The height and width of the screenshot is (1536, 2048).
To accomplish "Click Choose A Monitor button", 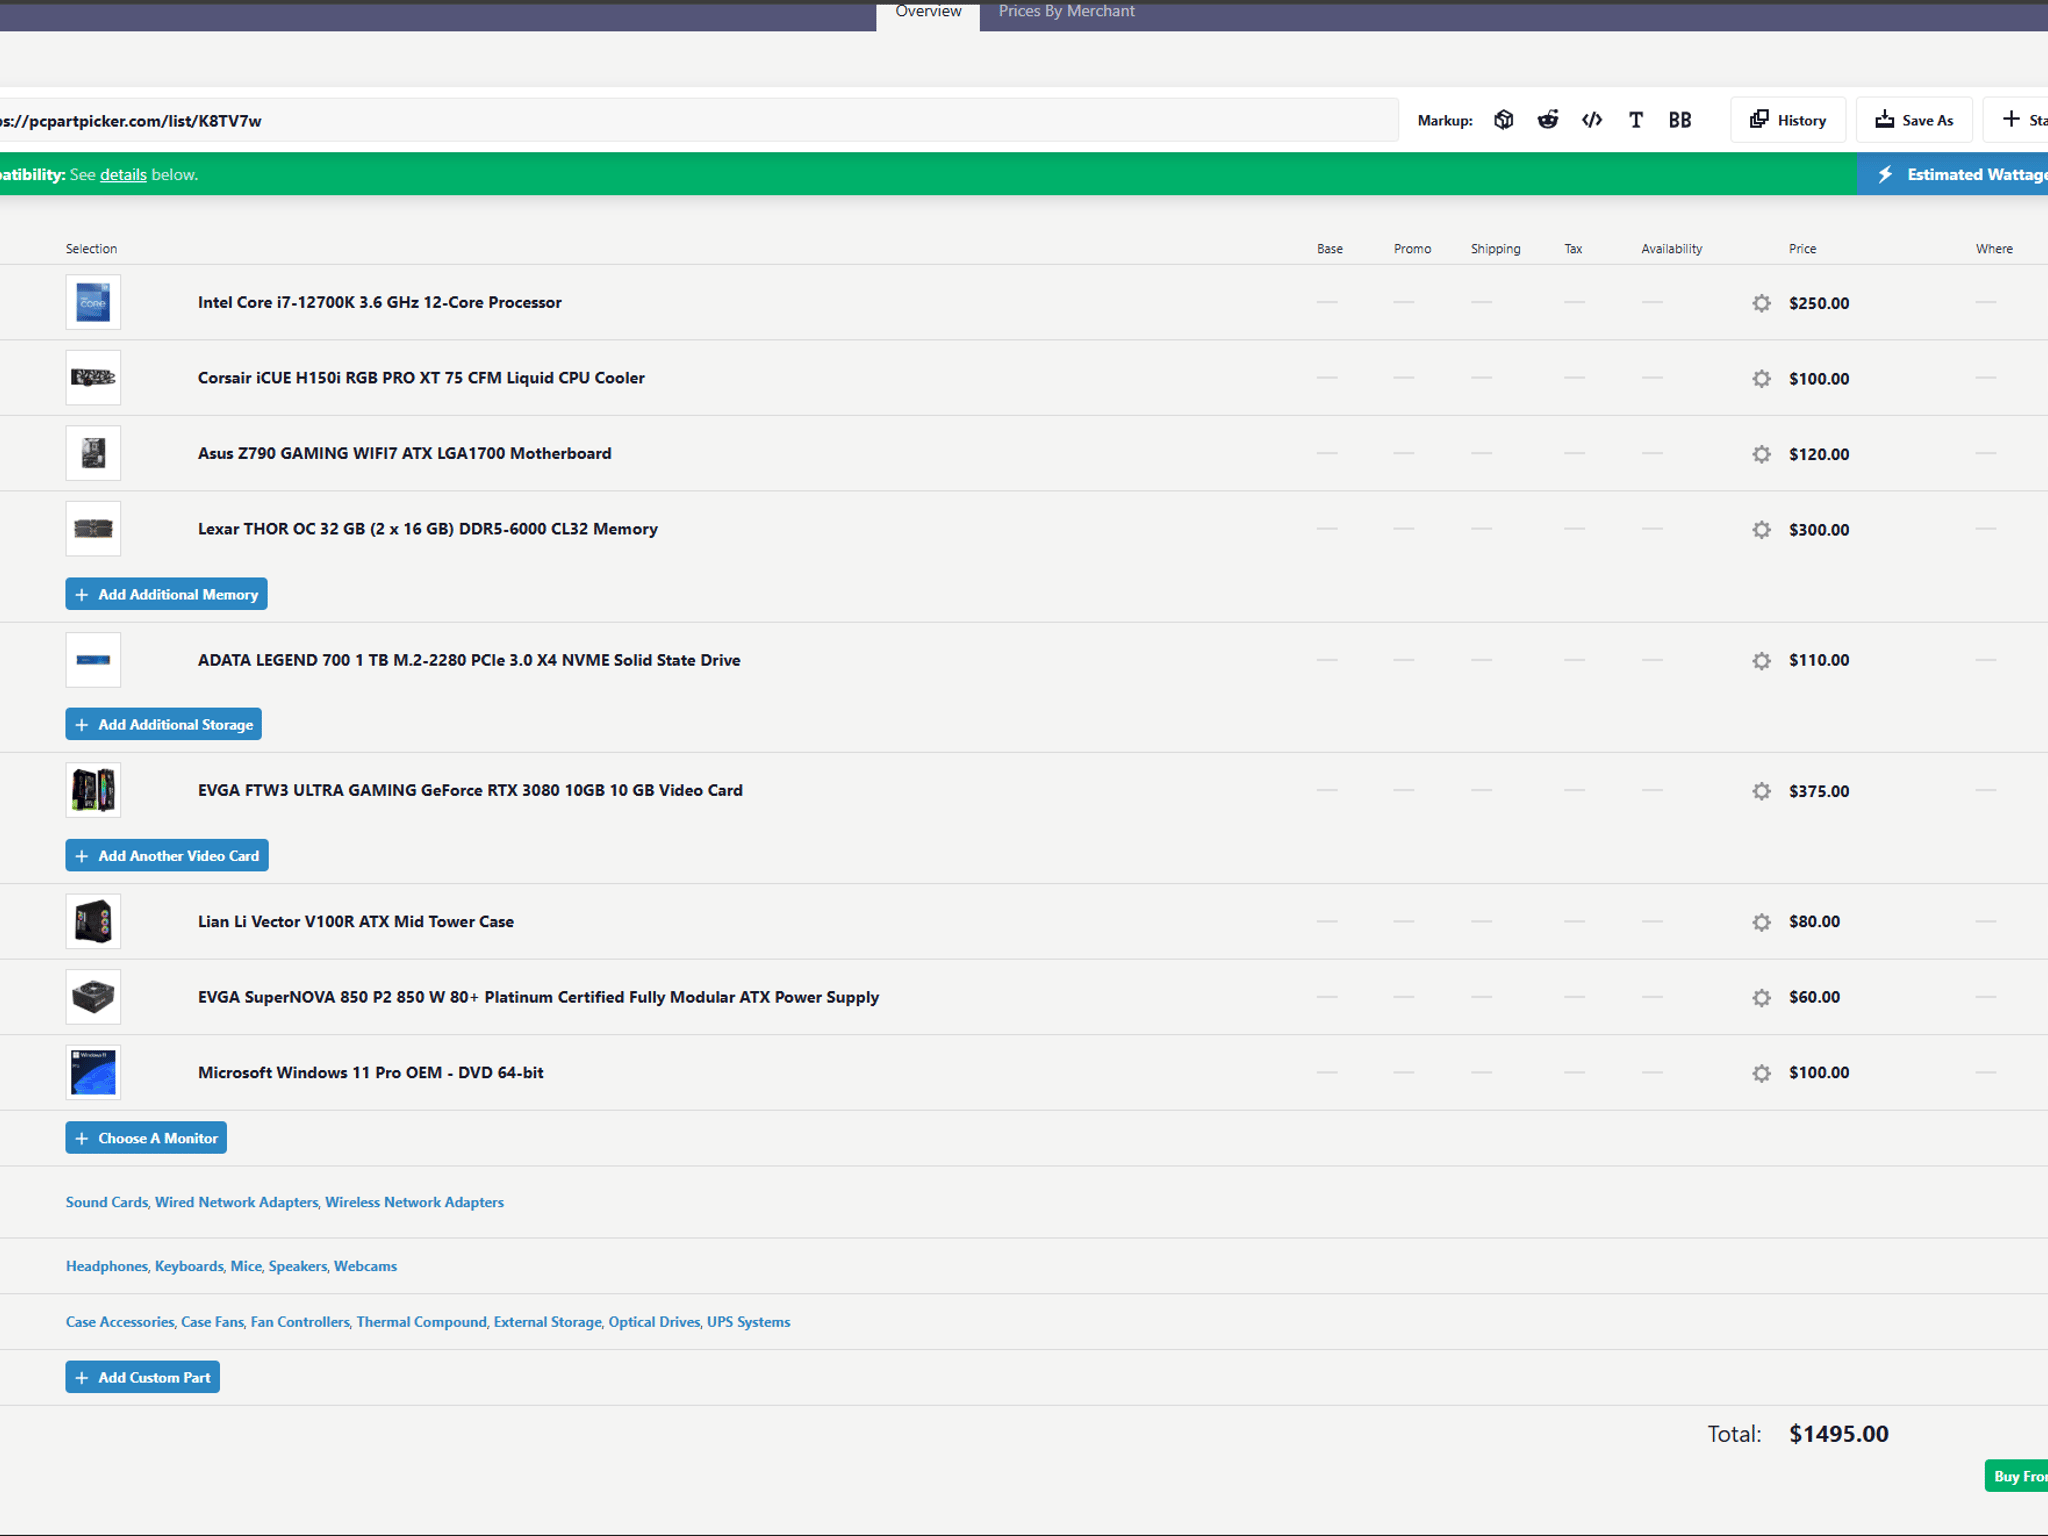I will pyautogui.click(x=146, y=1138).
